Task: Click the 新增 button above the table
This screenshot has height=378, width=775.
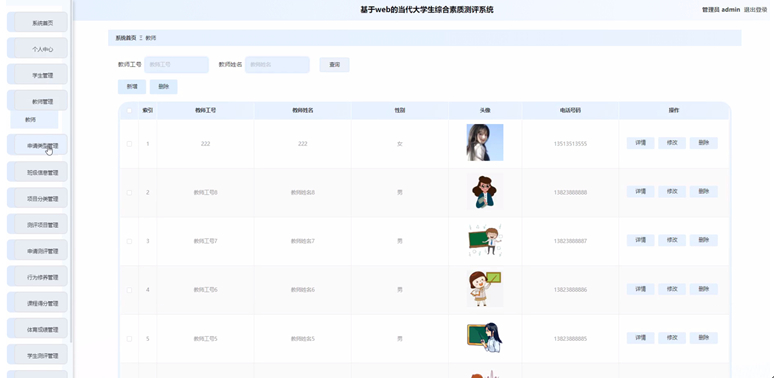Action: 131,86
